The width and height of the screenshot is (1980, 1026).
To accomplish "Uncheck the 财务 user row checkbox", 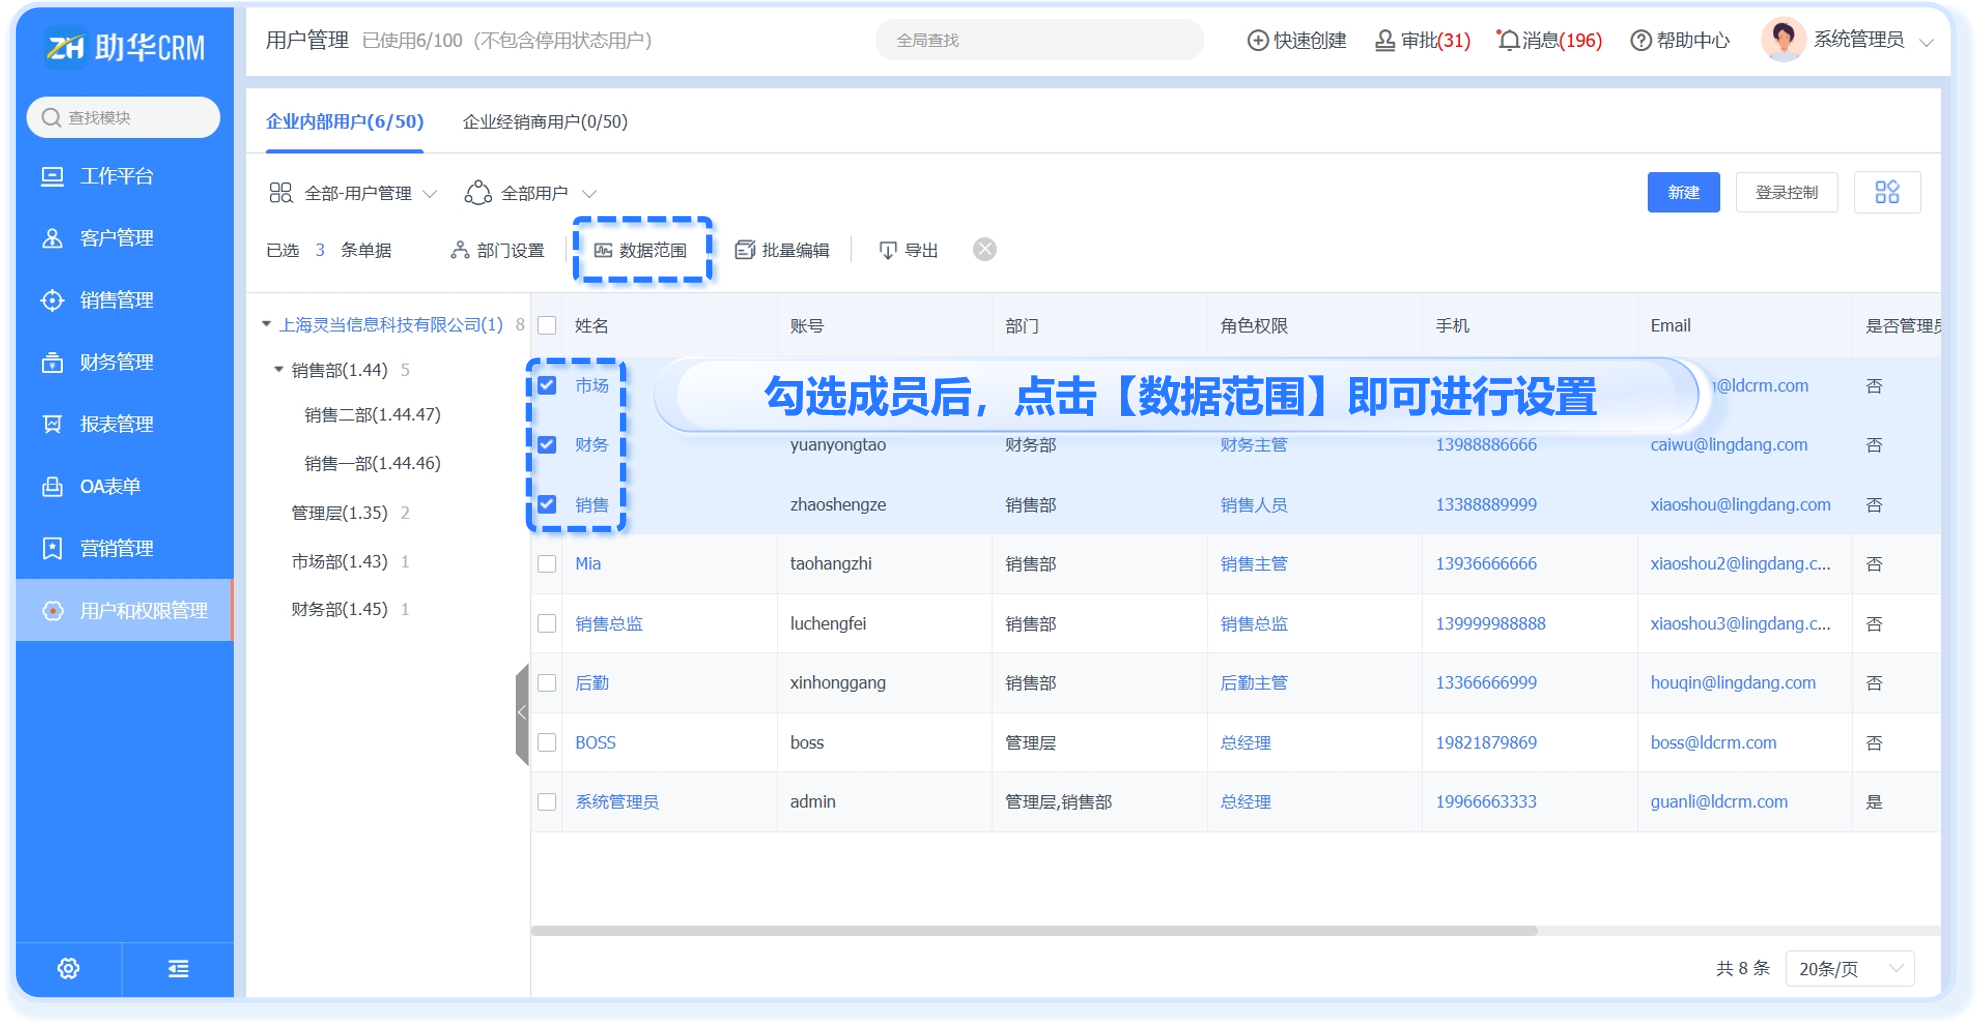I will 547,445.
